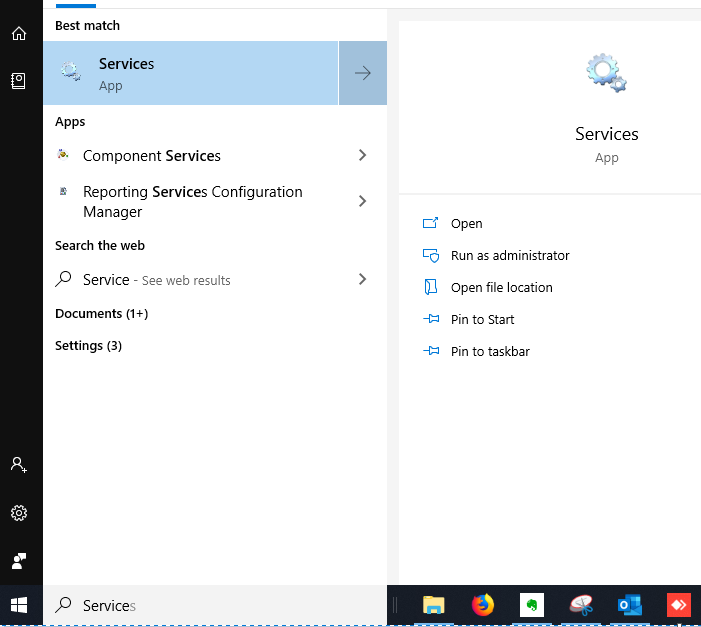Screen dimensions: 701x627
Task: Click the red AnyDesk taskbar icon
Action: (x=679, y=605)
